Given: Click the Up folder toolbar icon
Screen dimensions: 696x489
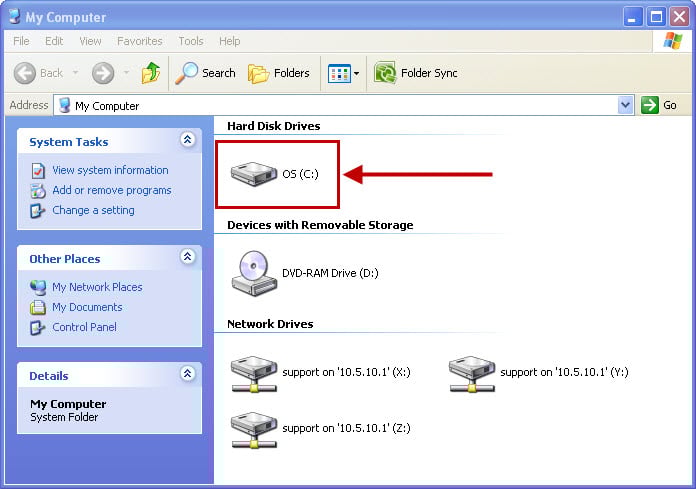Looking at the screenshot, I should pyautogui.click(x=151, y=73).
